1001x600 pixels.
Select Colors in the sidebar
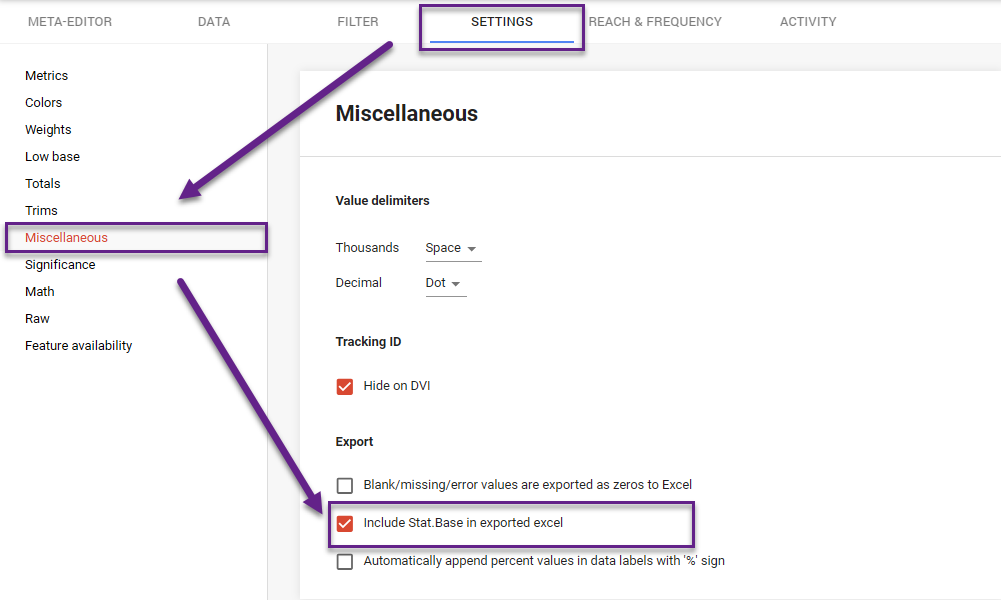44,103
